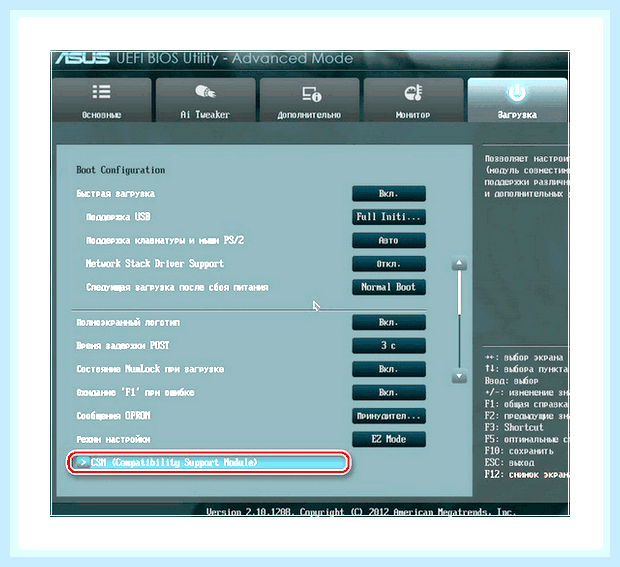Open the Монитор tab label

[x=413, y=115]
